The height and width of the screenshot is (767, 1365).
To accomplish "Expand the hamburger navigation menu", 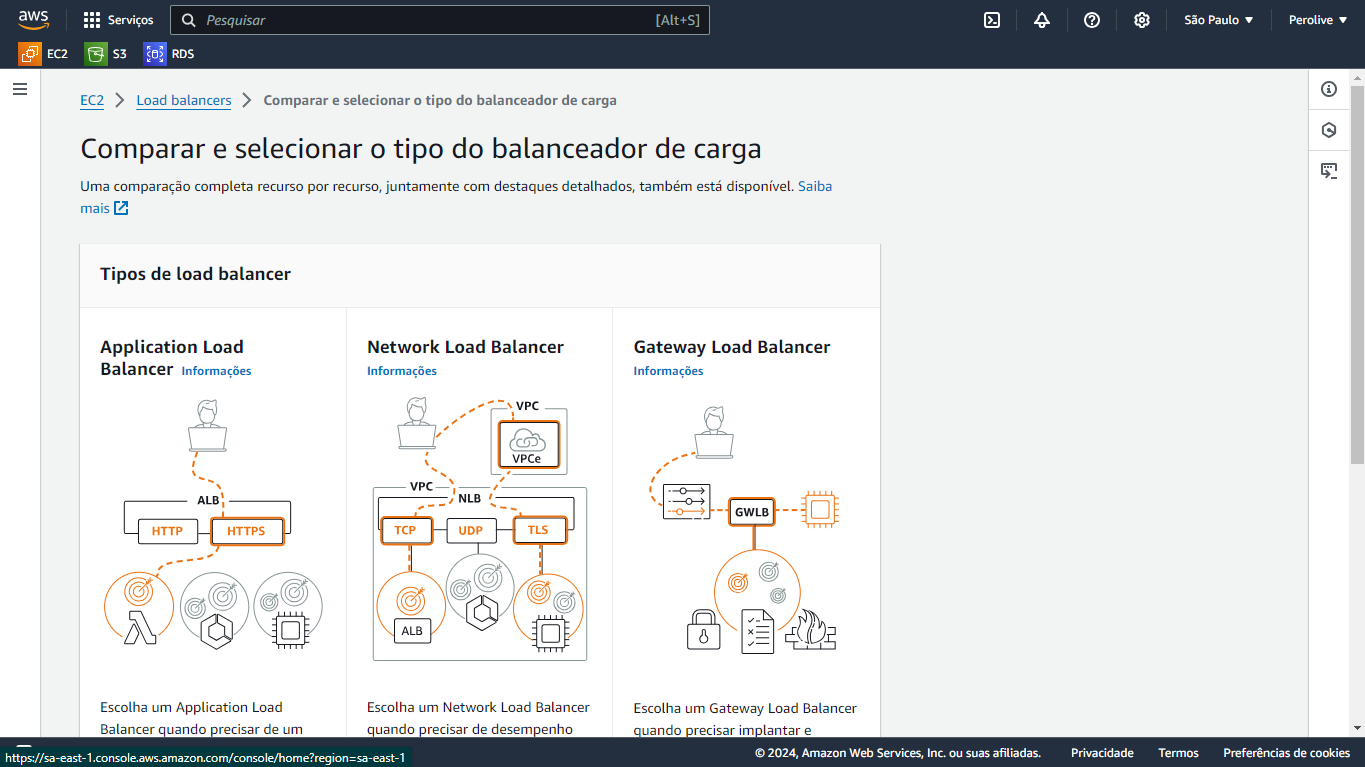I will pos(20,89).
